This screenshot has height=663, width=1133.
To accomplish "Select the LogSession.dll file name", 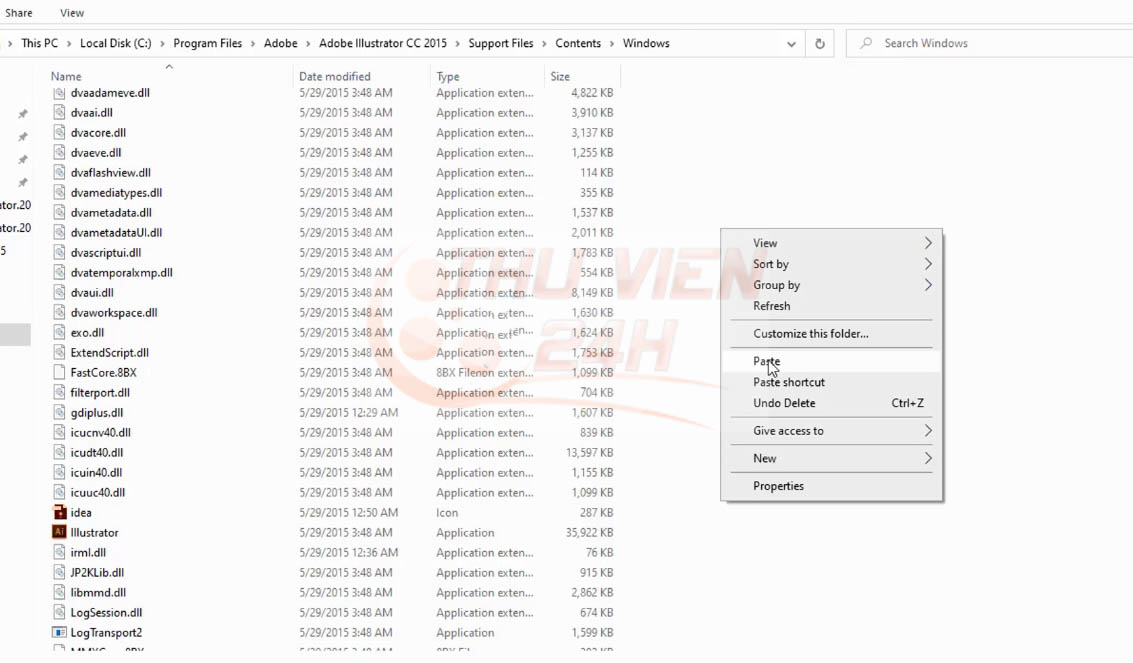I will click(x=106, y=612).
